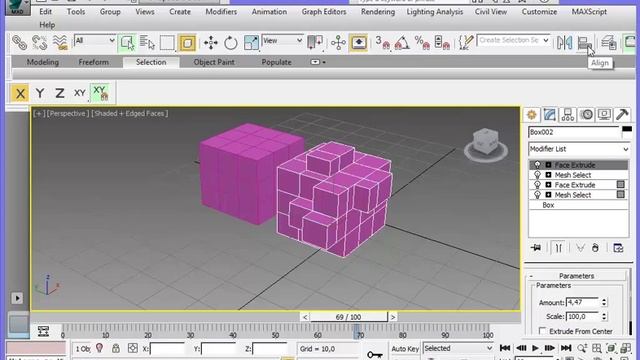Image resolution: width=640 pixels, height=360 pixels.
Task: Toggle top Face Extrude modifier lightbulb
Action: (x=537, y=165)
